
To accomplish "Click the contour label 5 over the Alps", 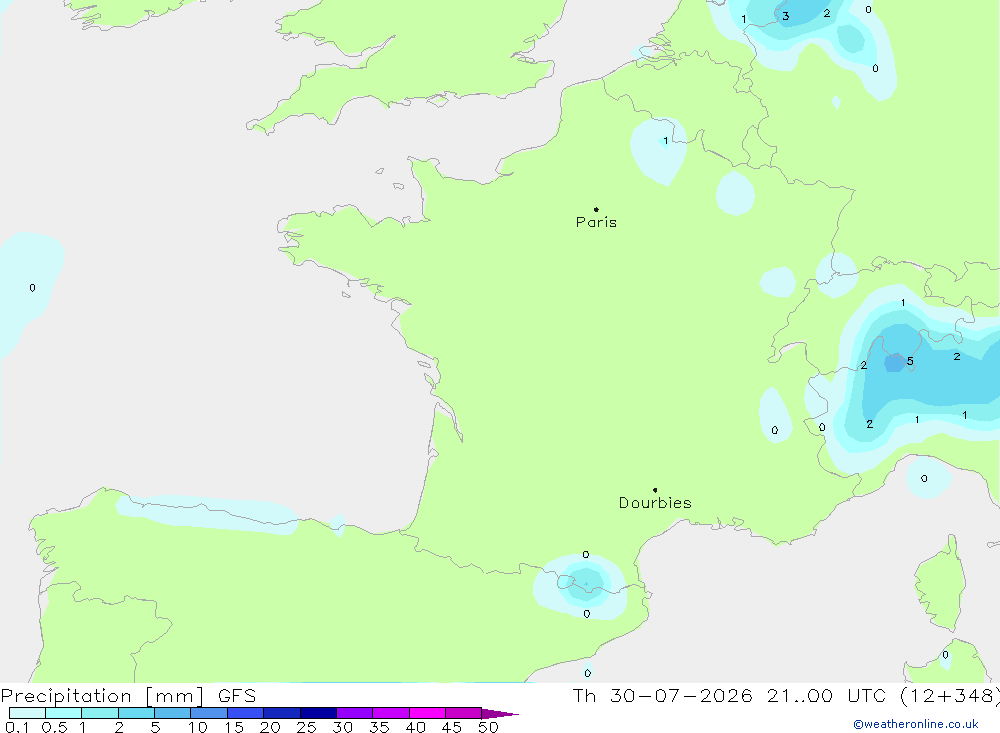I will 910,362.
